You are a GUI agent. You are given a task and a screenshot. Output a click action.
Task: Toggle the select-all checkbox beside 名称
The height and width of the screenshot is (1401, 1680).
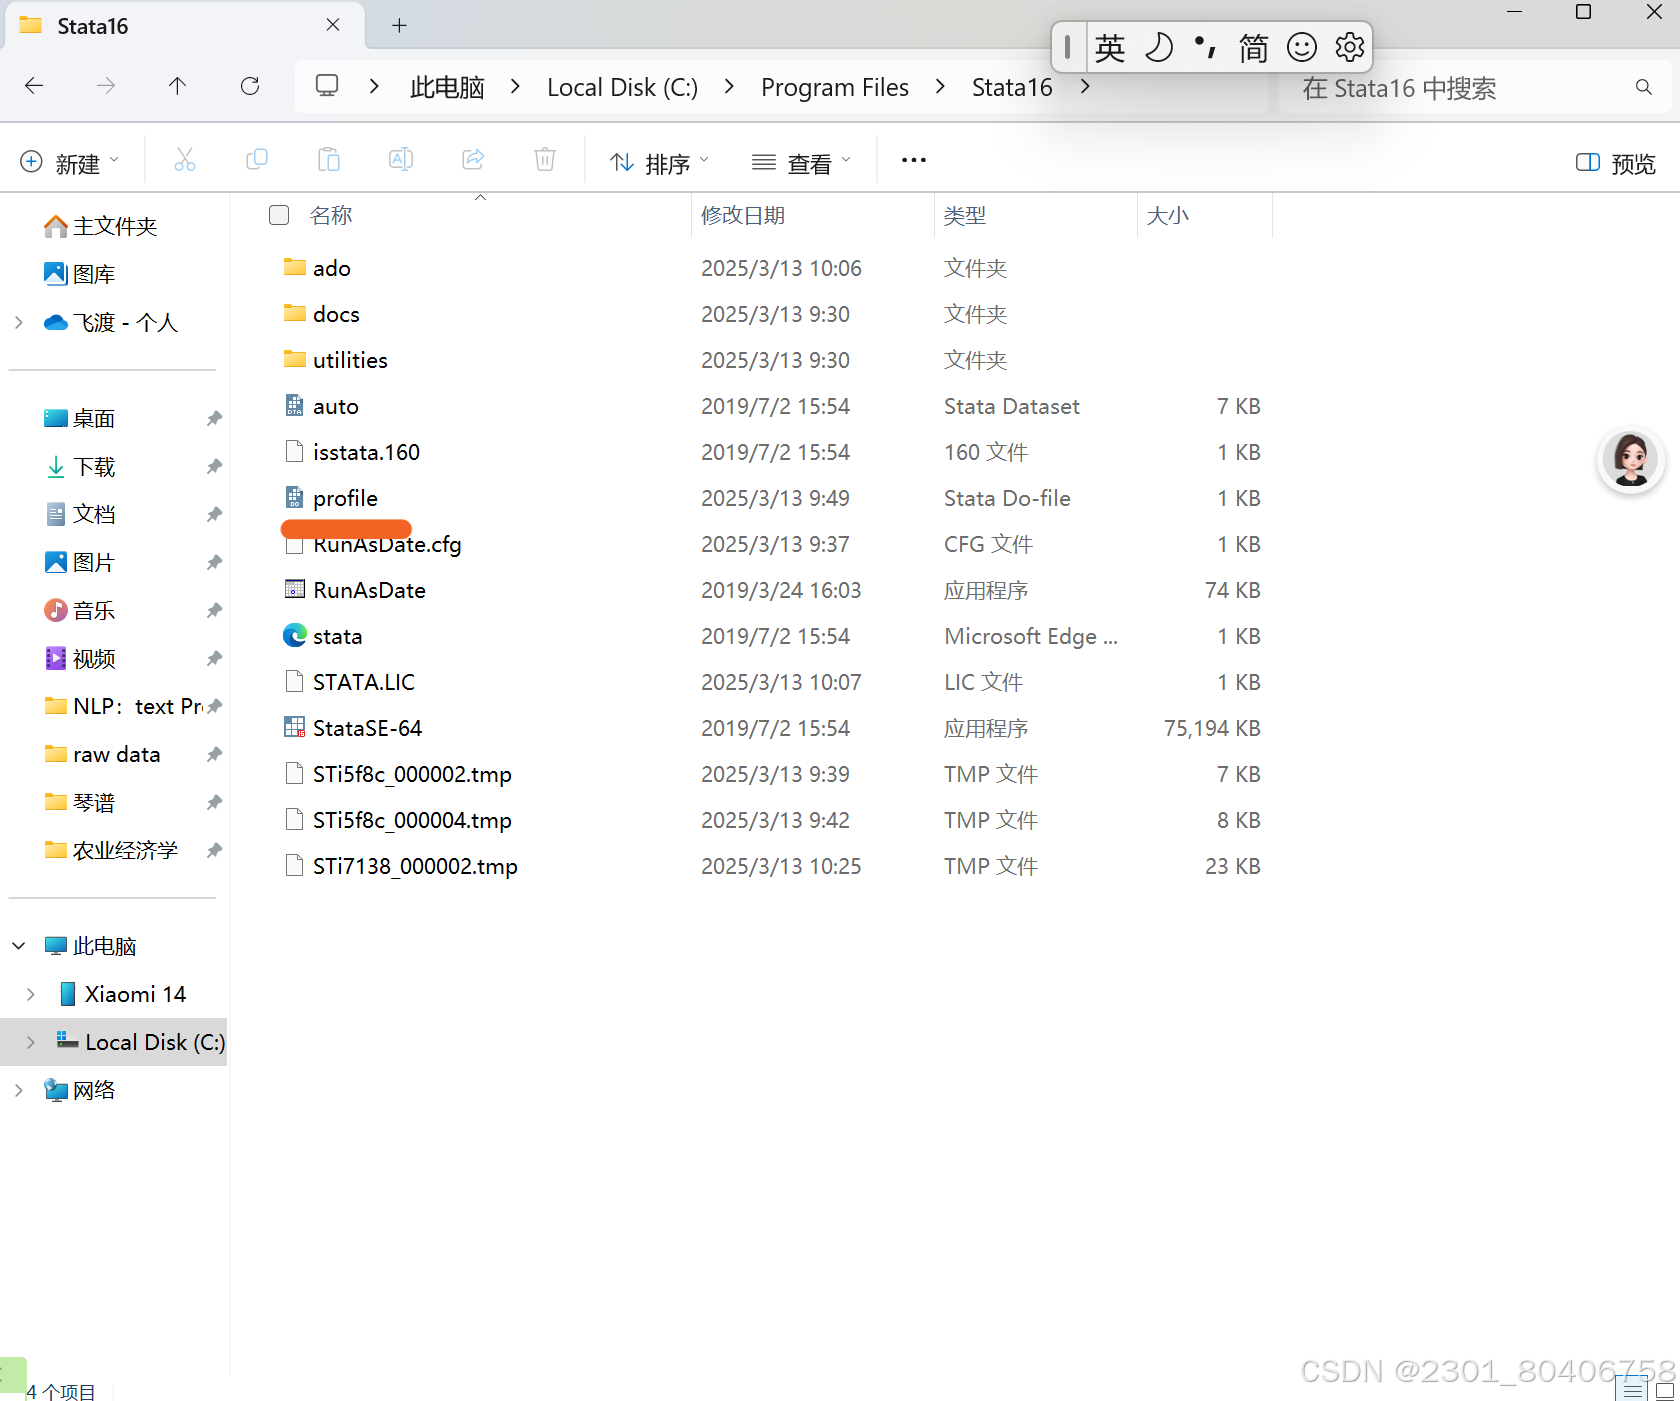click(279, 215)
